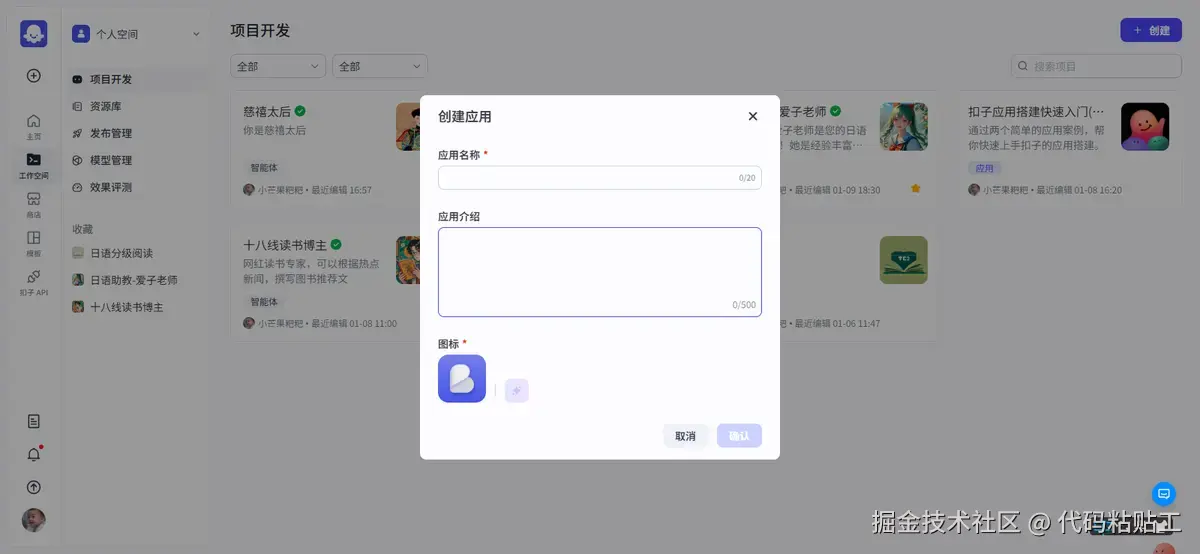Focus the 应用名称 input field
The image size is (1200, 554).
tap(600, 178)
